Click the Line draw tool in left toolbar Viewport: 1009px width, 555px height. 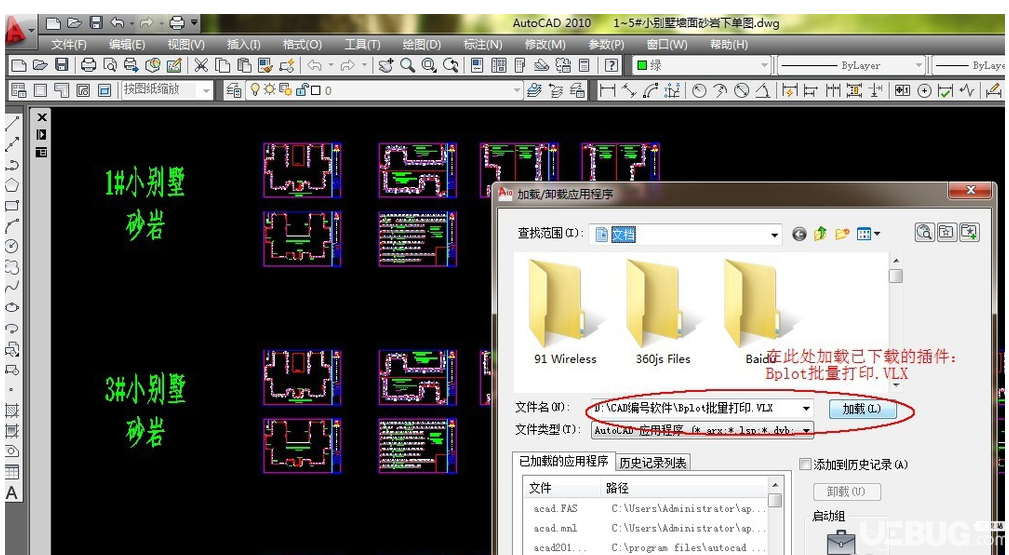12,124
